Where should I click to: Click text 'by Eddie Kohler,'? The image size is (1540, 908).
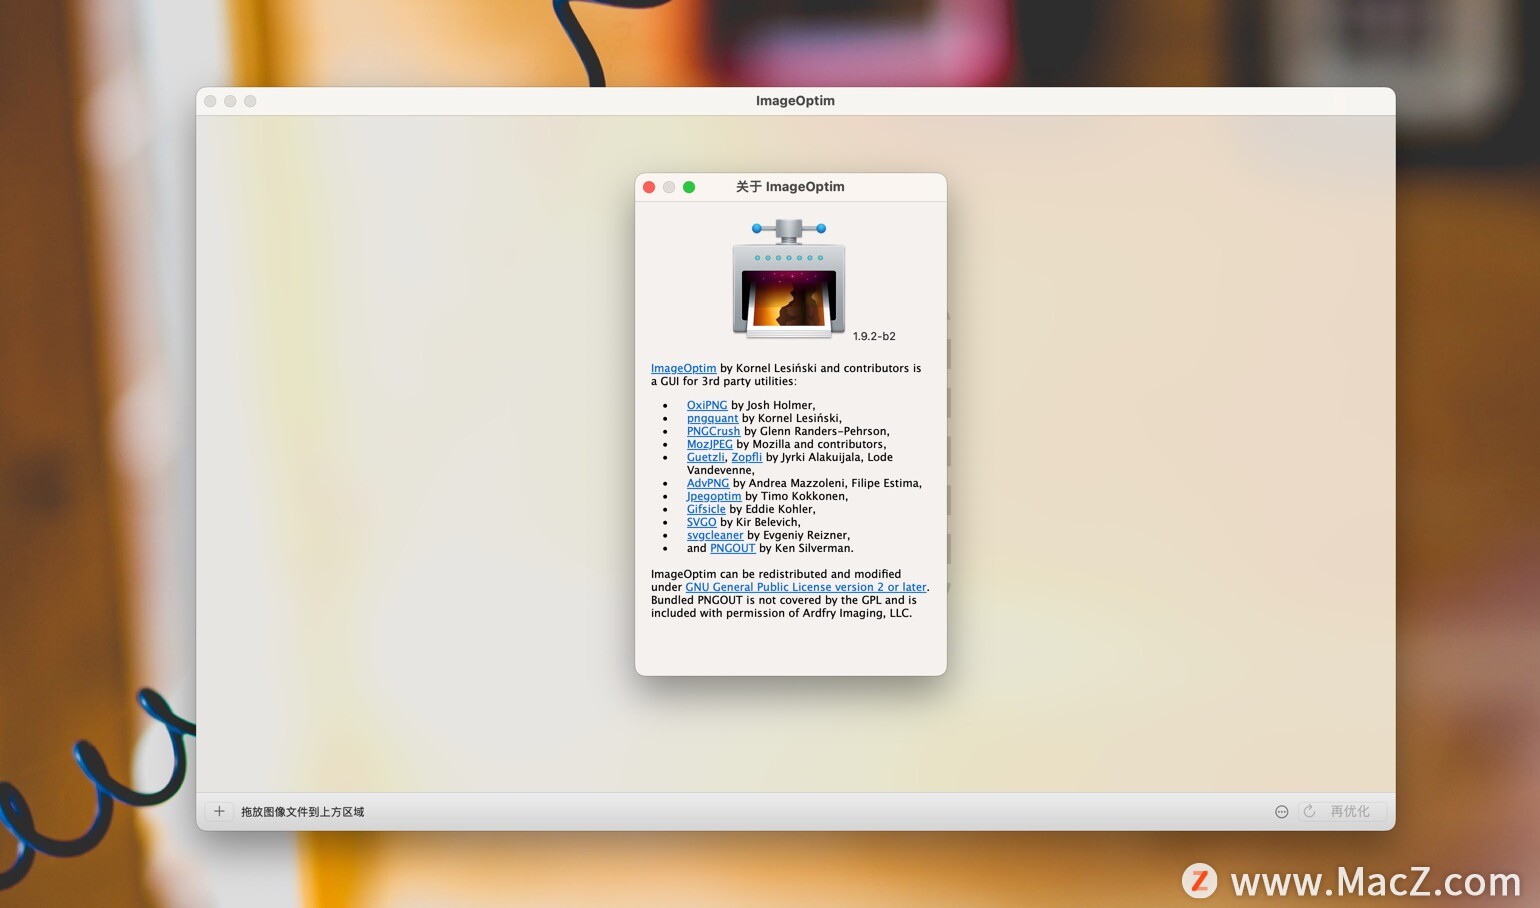coord(772,509)
